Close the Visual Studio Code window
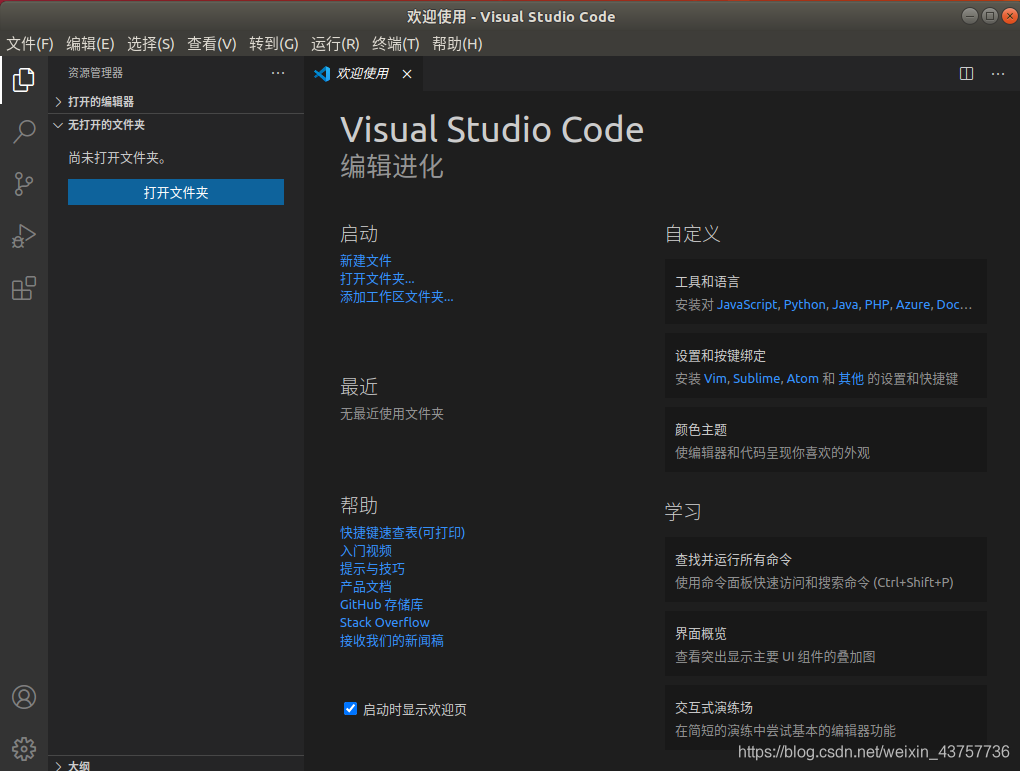The image size is (1020, 771). [1010, 16]
